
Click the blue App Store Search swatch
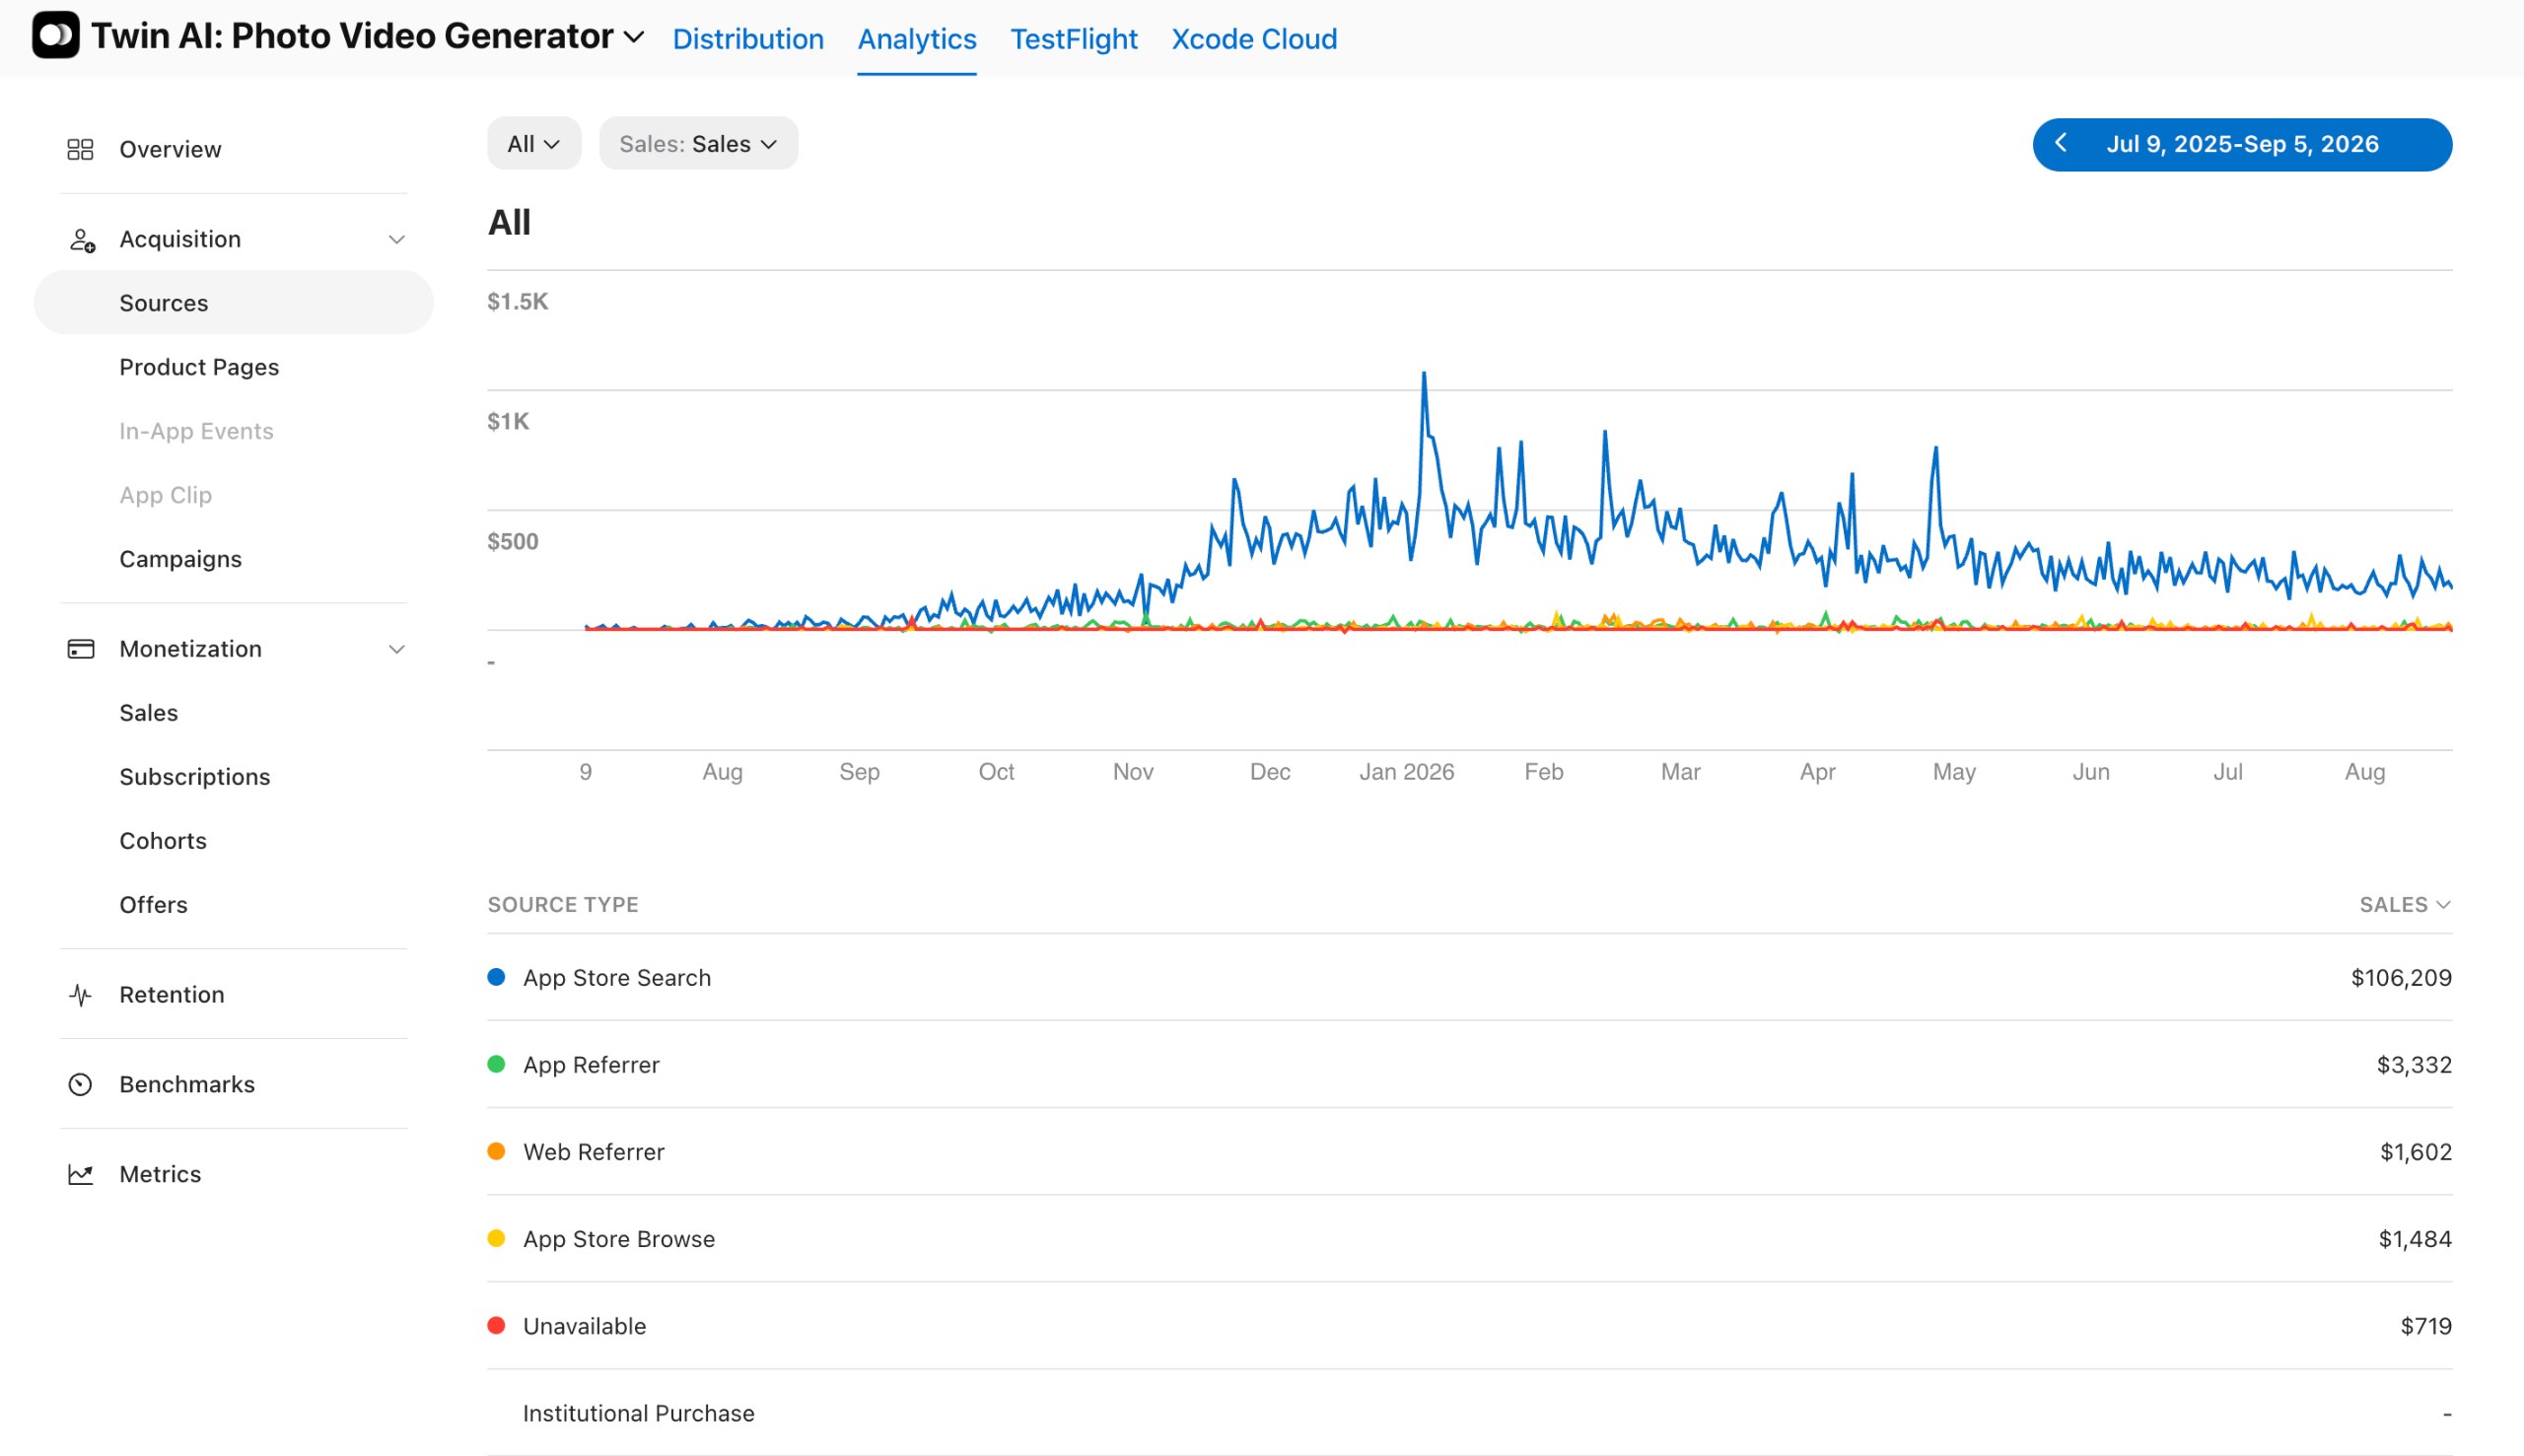[496, 977]
